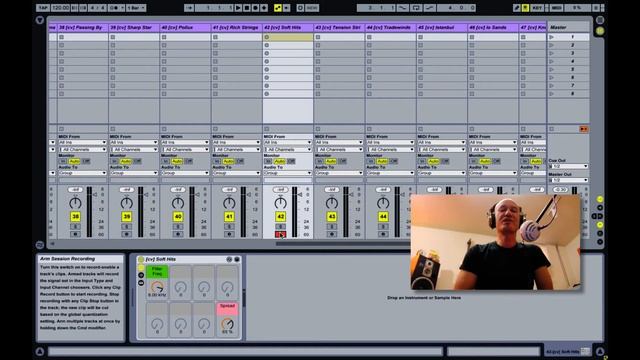
Task: Show the browser using the left triangle
Action: coord(40,20)
